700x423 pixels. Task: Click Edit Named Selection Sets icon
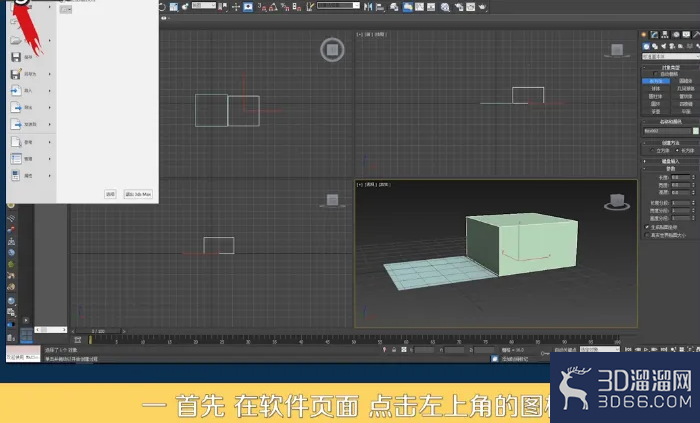[309, 7]
